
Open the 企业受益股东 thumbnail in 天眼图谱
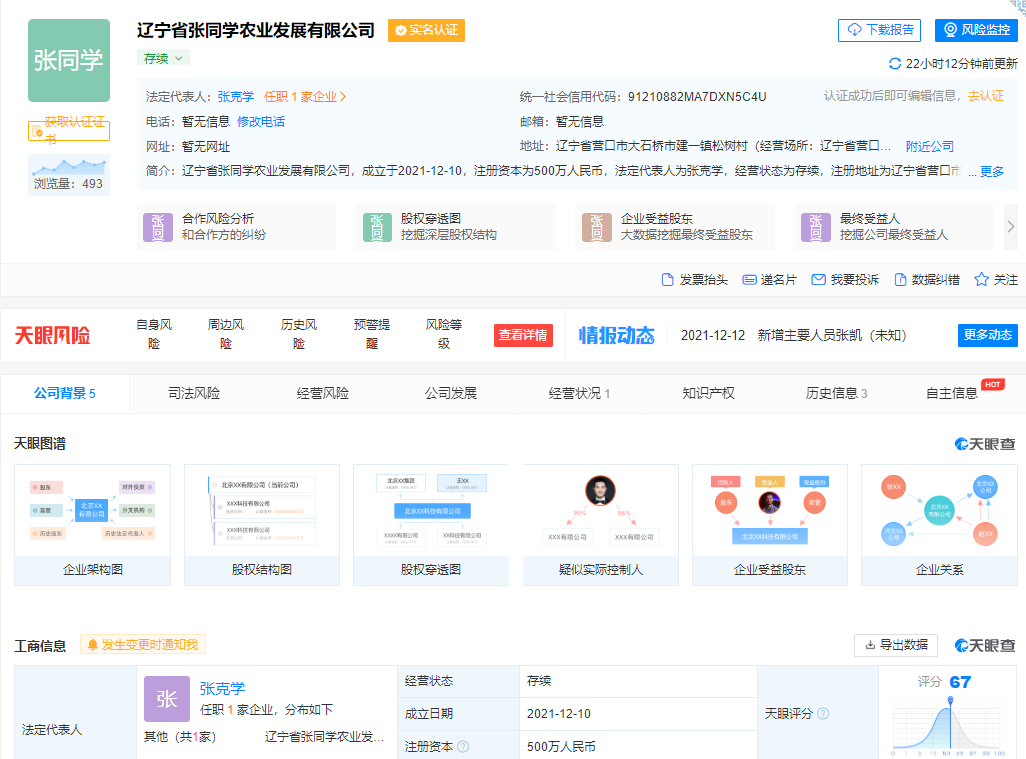pyautogui.click(x=770, y=525)
